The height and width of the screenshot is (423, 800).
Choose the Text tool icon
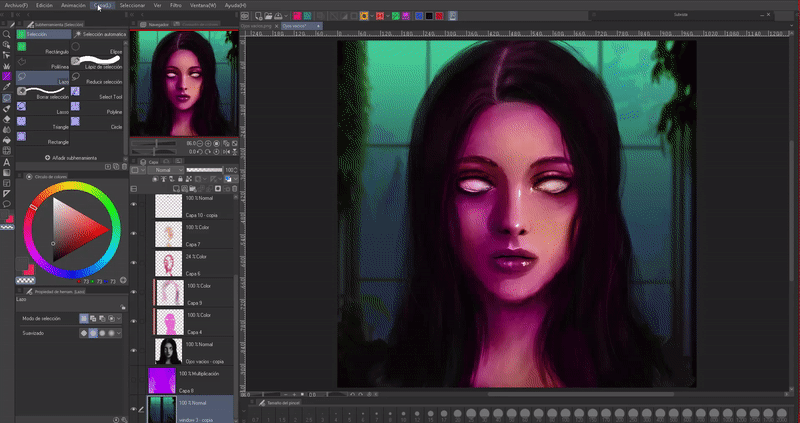(x=7, y=162)
